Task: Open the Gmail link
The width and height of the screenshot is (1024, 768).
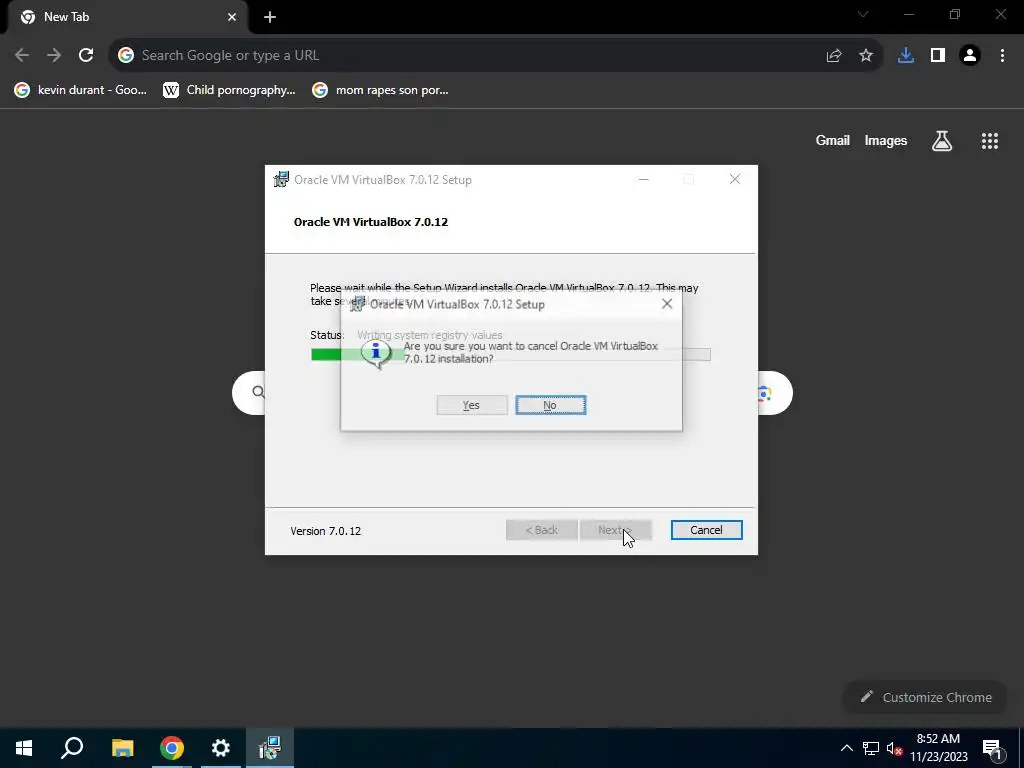Action: click(x=833, y=140)
